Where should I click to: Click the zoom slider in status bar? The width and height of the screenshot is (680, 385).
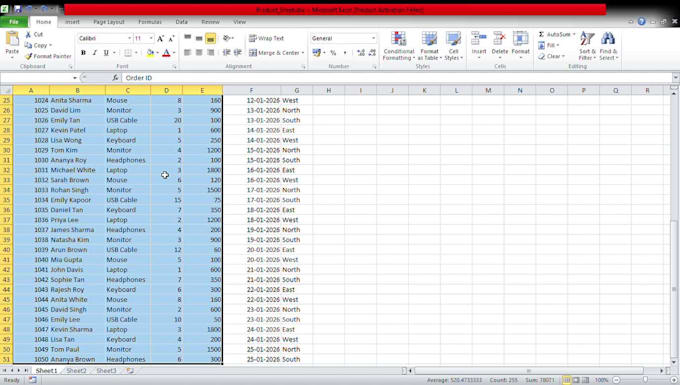point(645,380)
